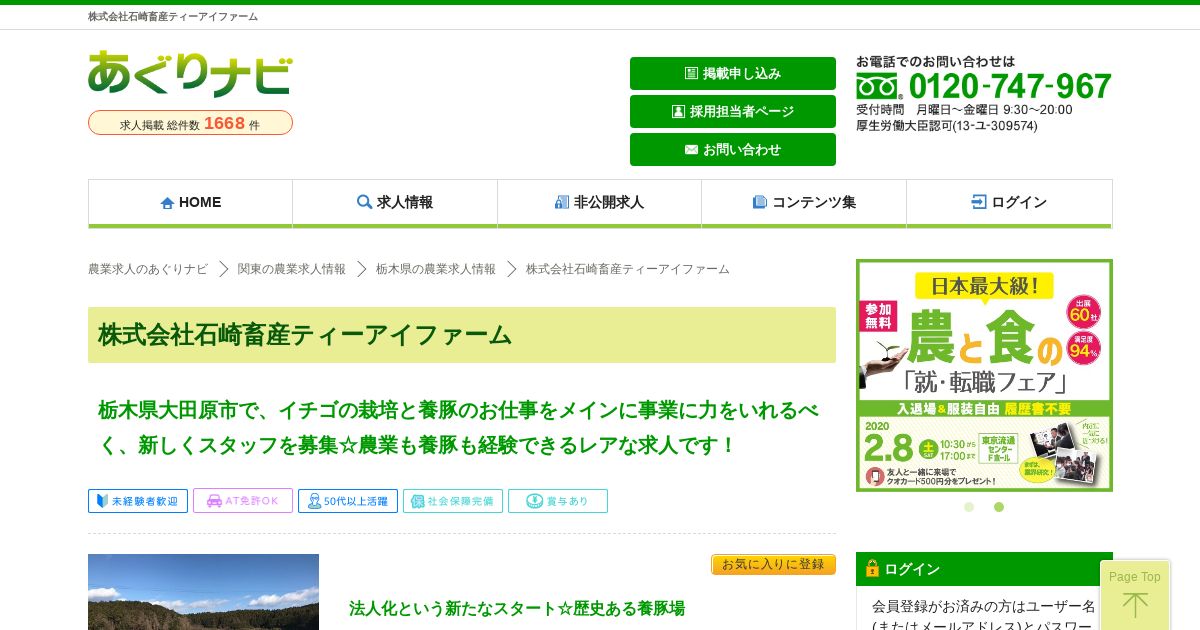Image resolution: width=1200 pixels, height=630 pixels.
Task: Open 求人情報 in the navigation bar
Action: [x=395, y=203]
